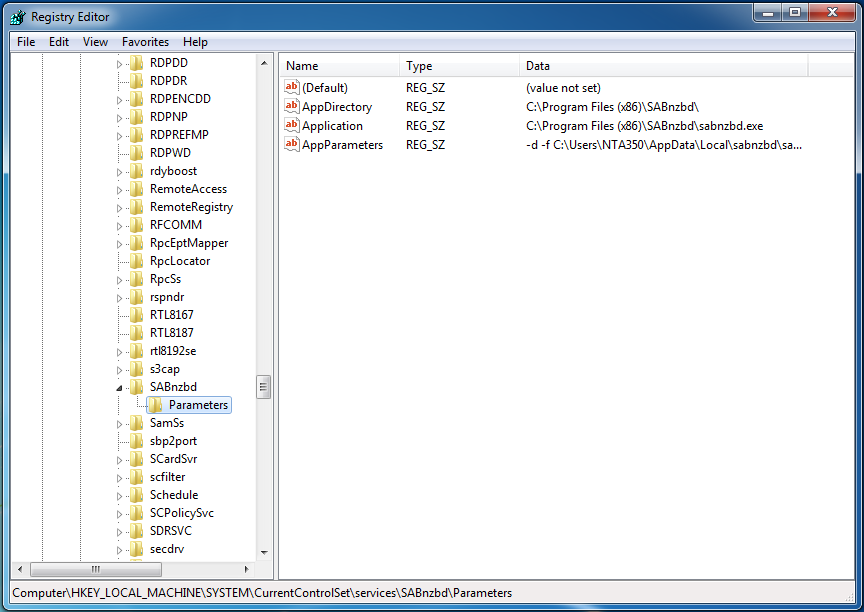The width and height of the screenshot is (864, 612).
Task: Click the AppDirectory string value icon
Action: coord(291,106)
